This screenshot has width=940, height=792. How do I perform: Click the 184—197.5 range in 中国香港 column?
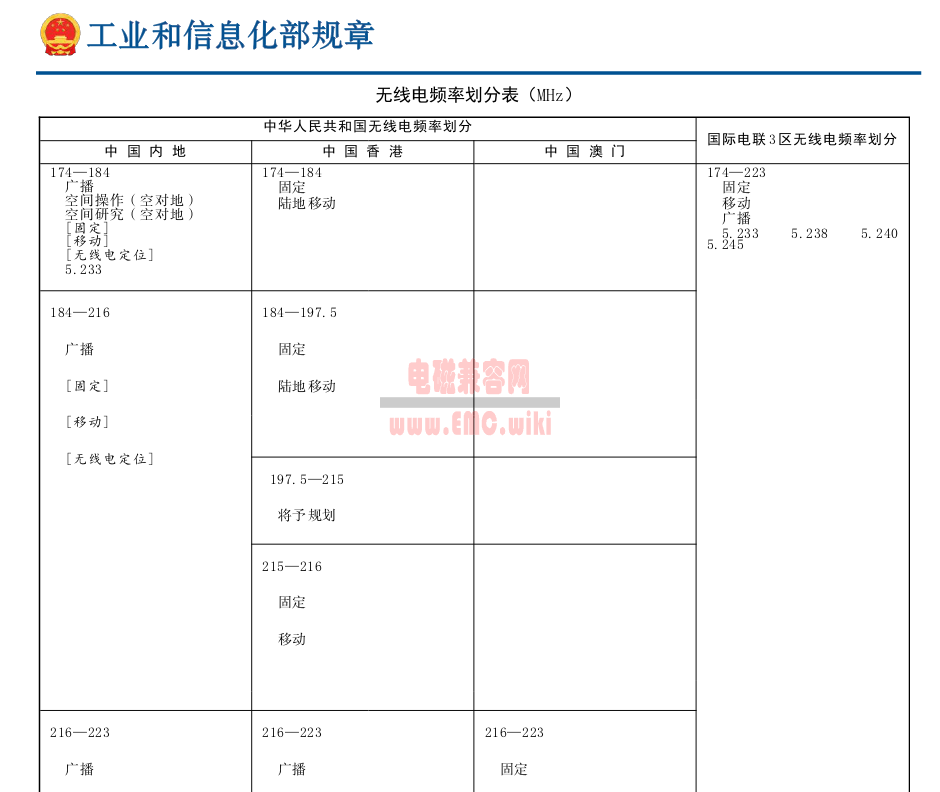point(299,313)
